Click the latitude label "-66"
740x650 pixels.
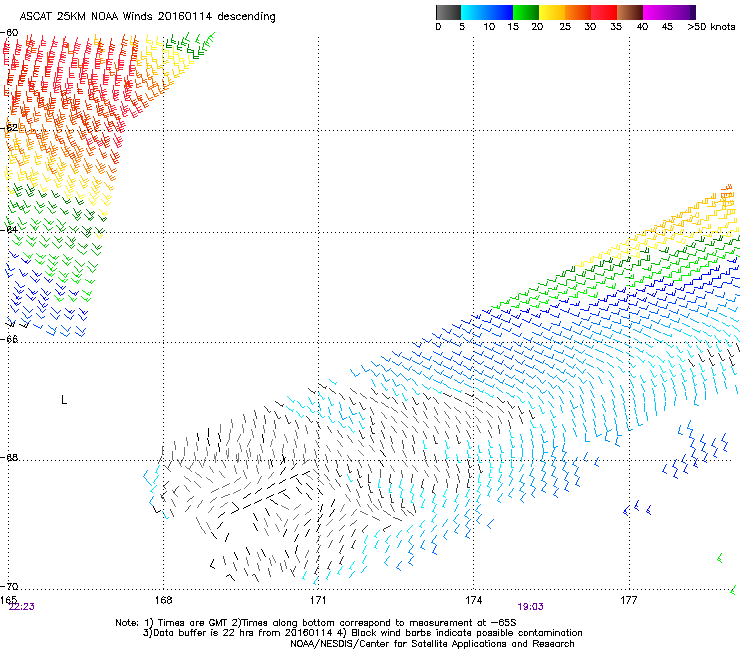click(x=9, y=339)
